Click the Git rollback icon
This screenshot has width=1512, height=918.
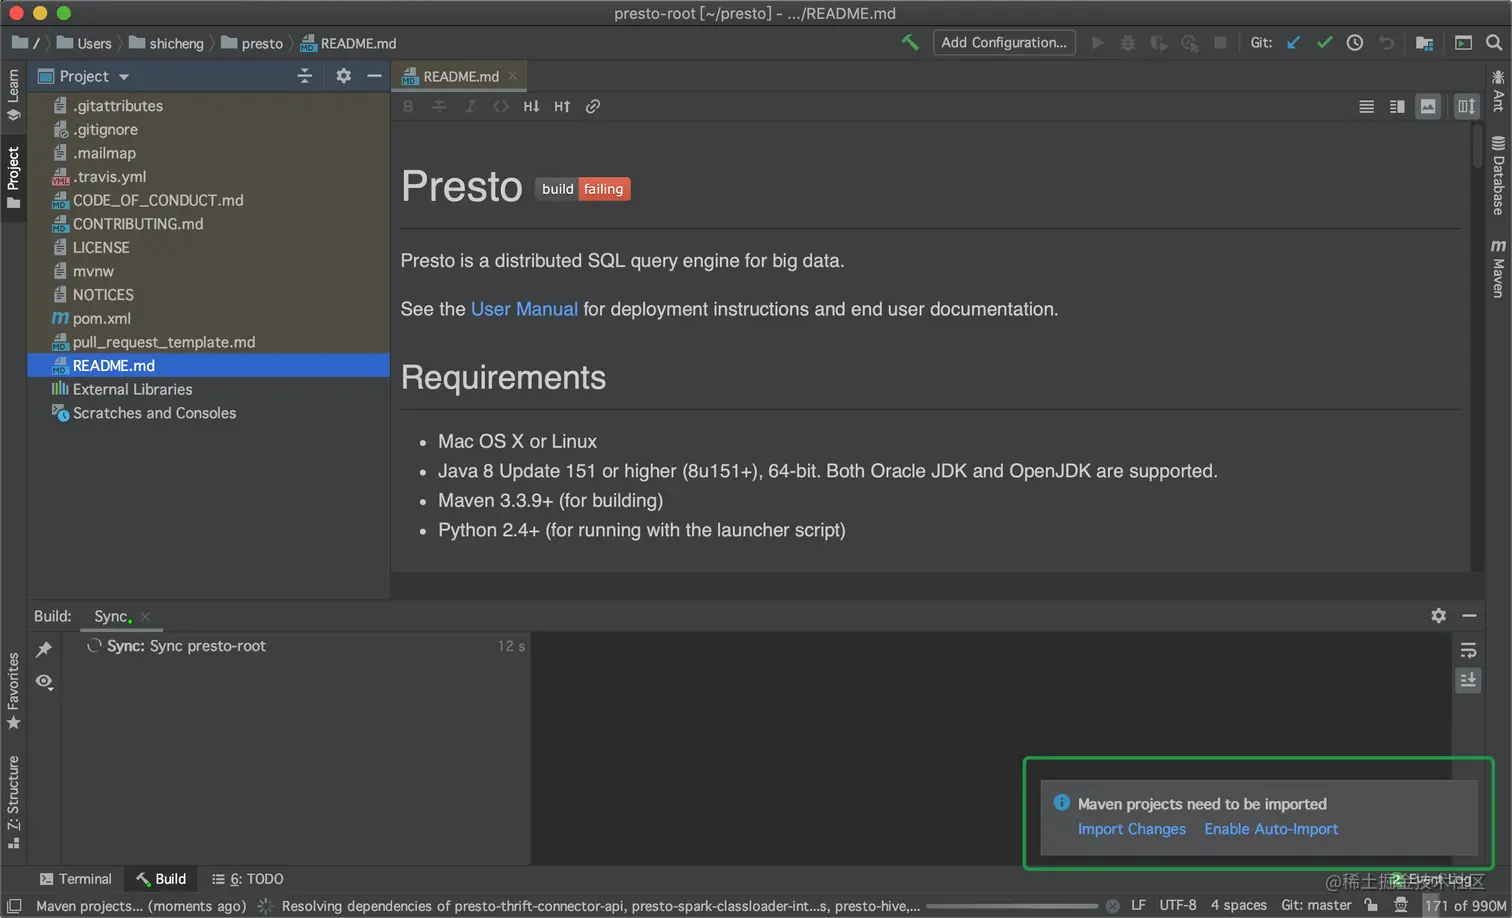pyautogui.click(x=1386, y=43)
